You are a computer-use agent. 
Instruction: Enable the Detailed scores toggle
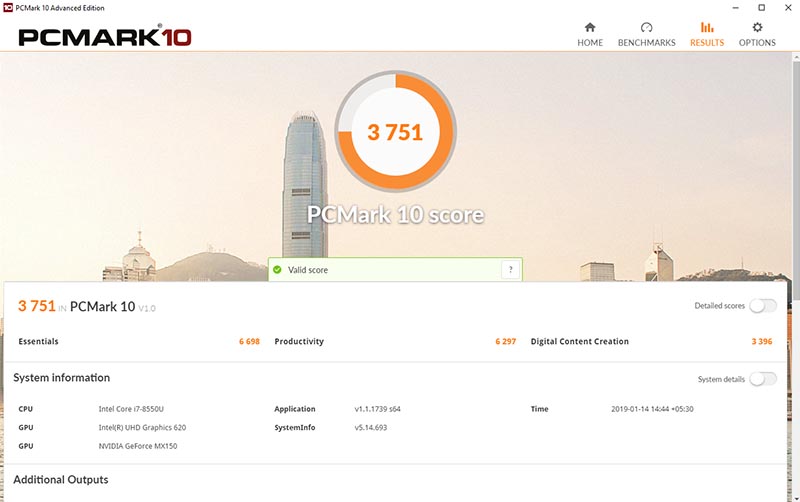(763, 306)
